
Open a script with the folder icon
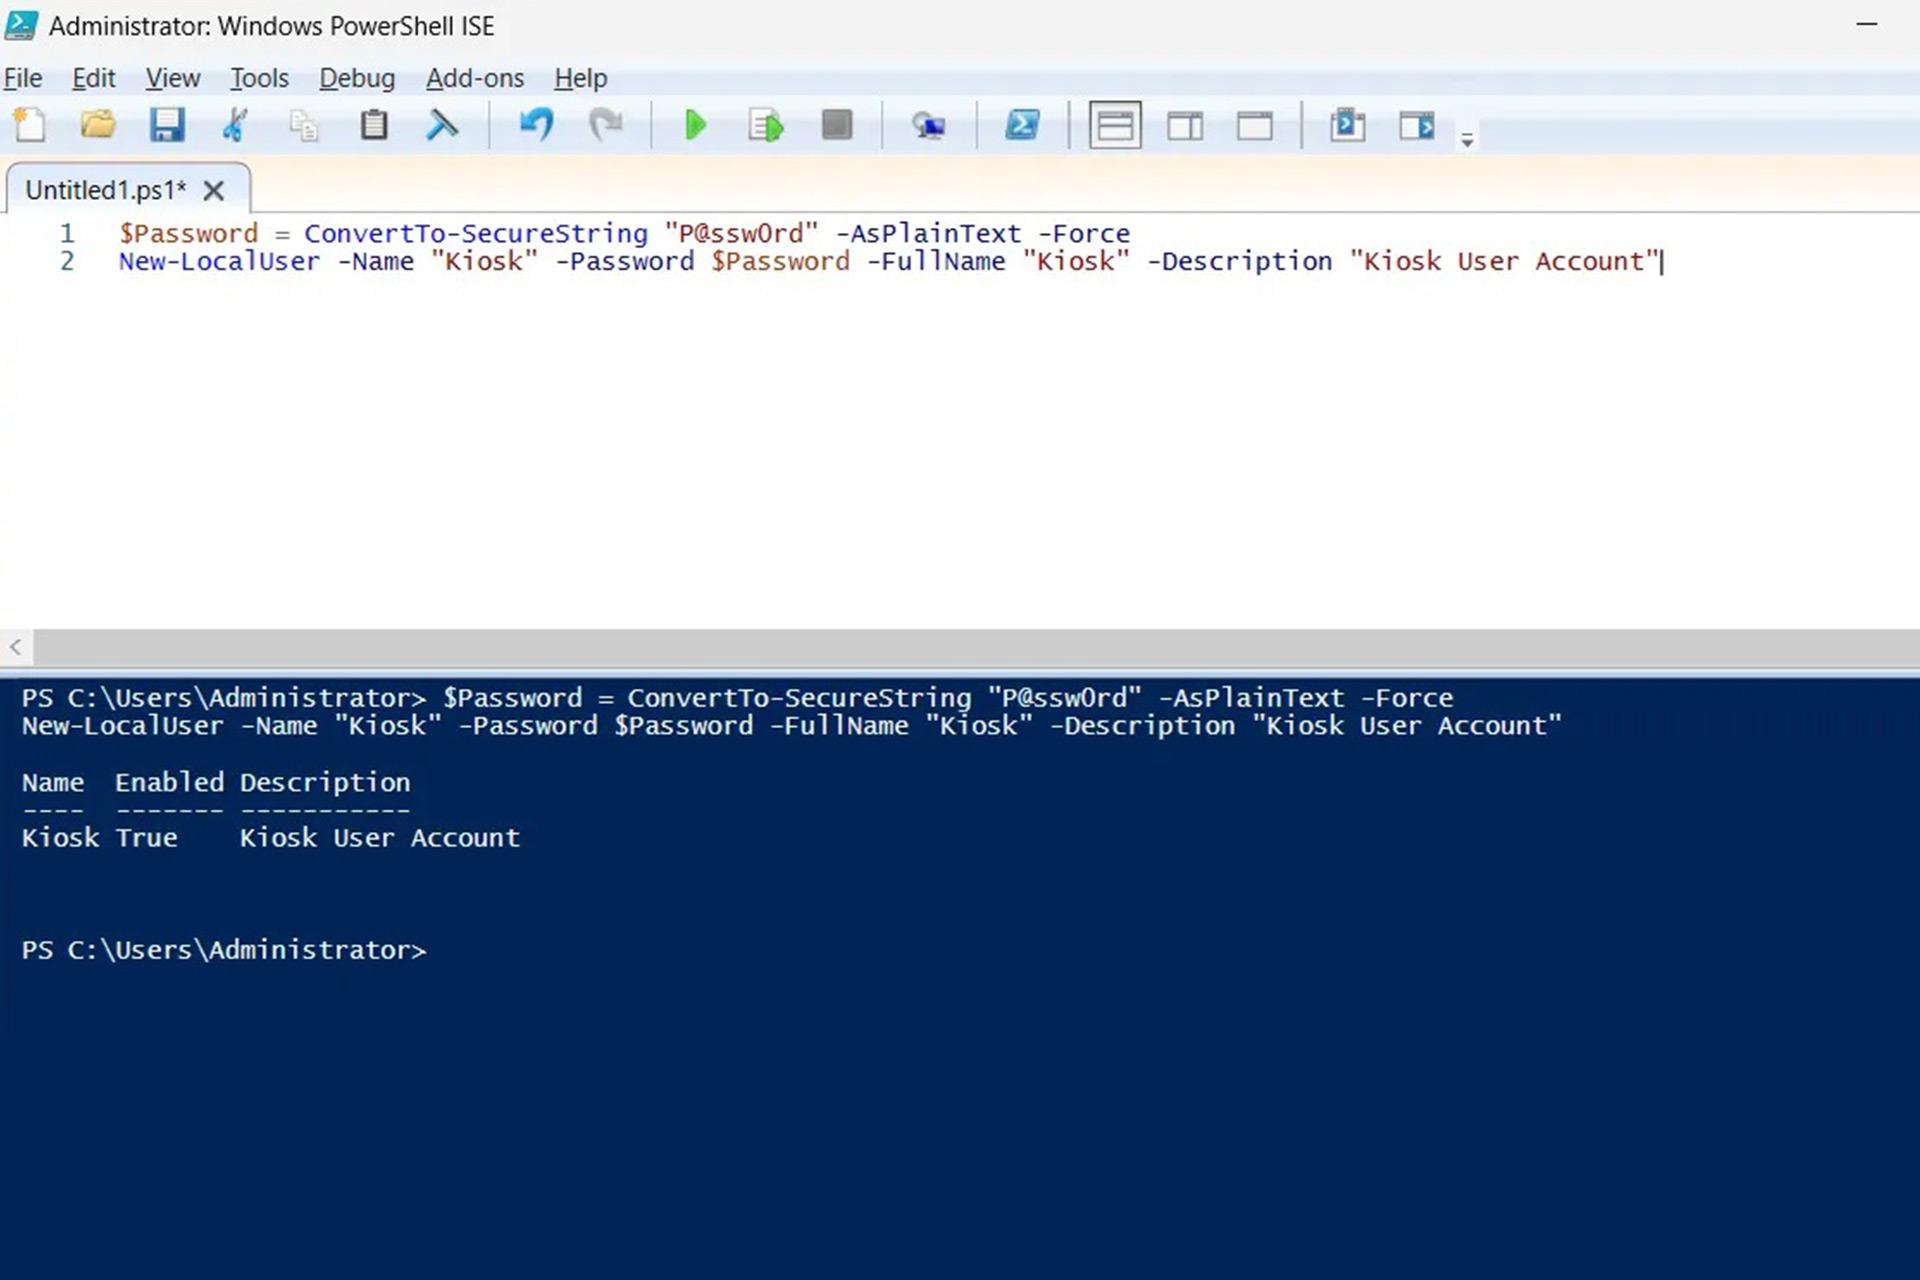98,125
